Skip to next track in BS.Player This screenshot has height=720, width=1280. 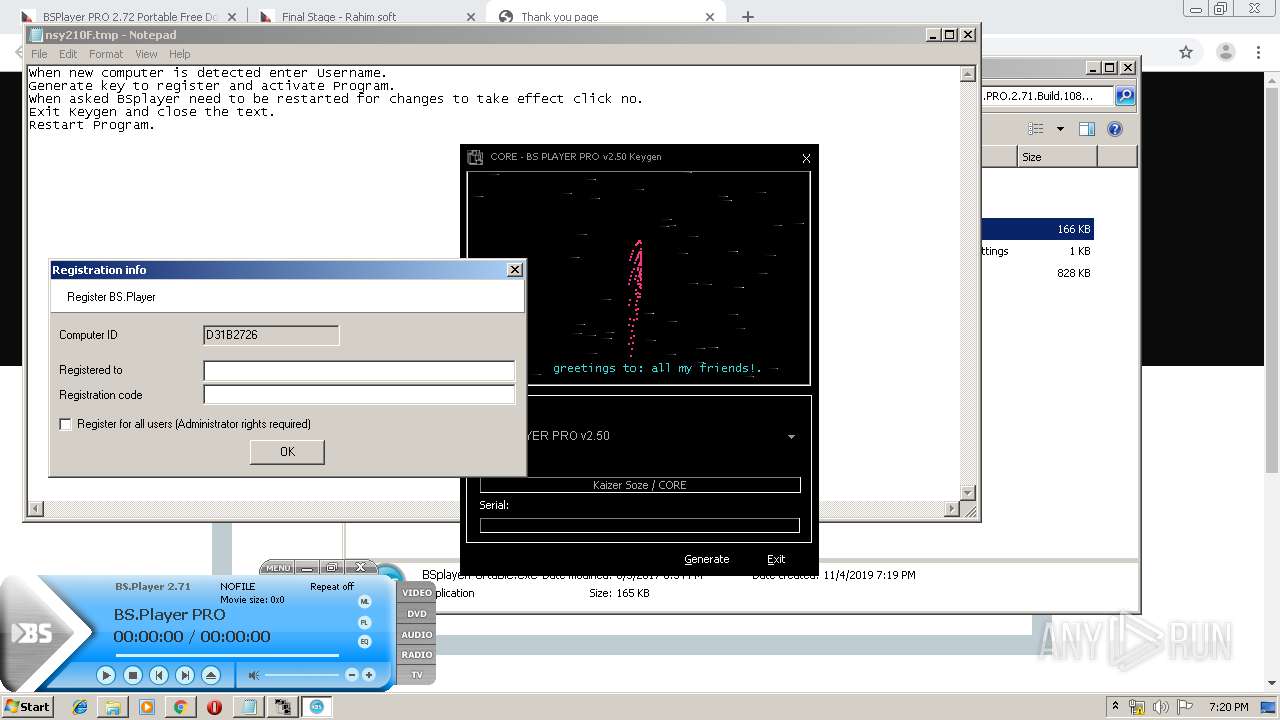pyautogui.click(x=185, y=675)
